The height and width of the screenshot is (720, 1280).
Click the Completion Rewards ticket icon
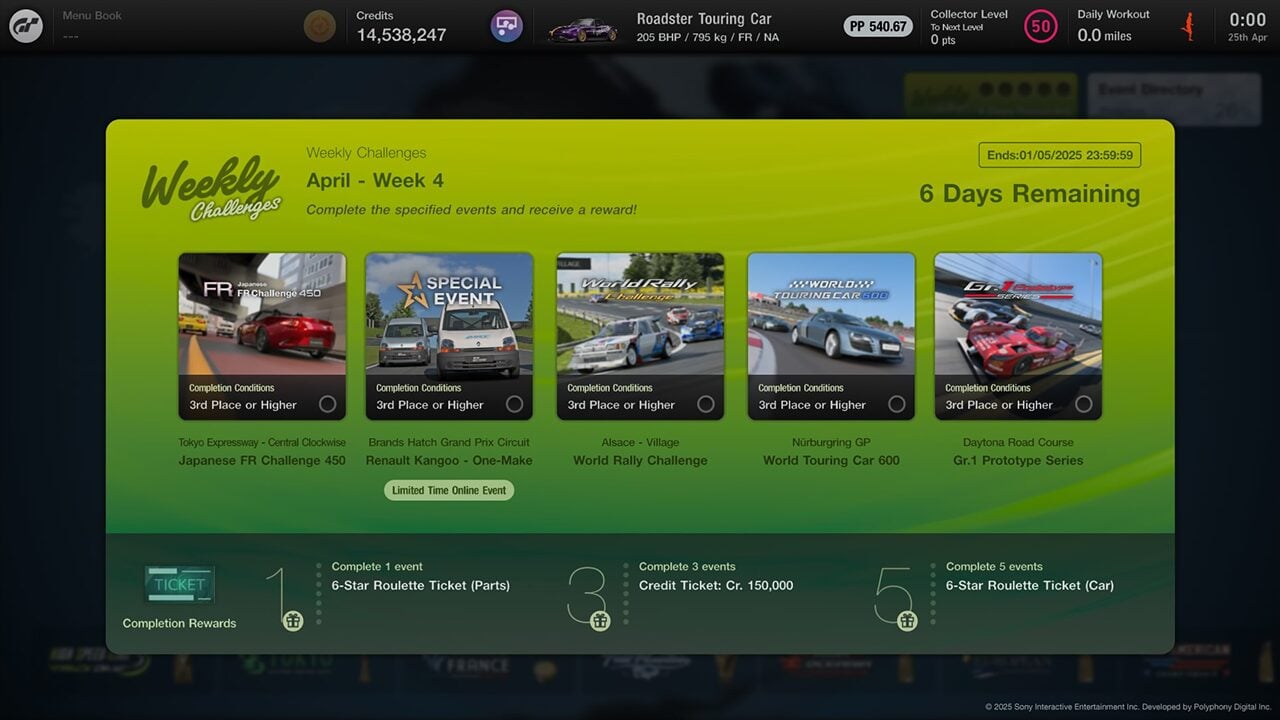tap(179, 585)
